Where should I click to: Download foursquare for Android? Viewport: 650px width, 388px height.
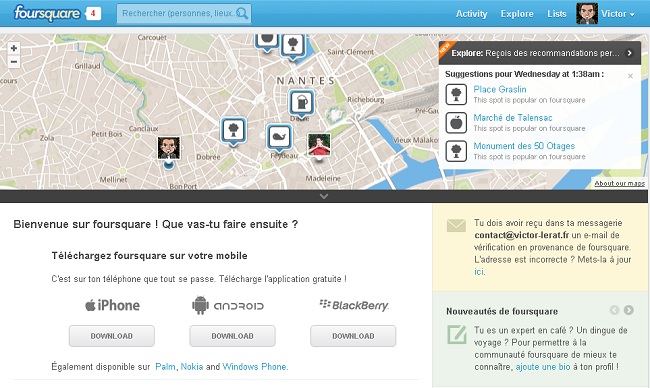click(232, 336)
